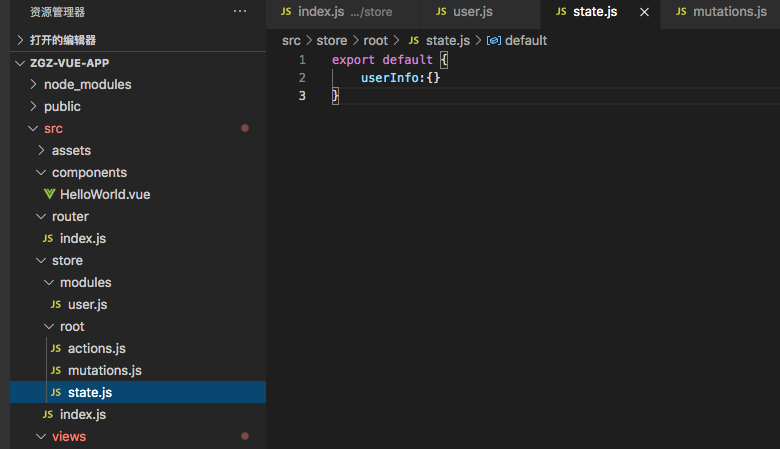This screenshot has width=780, height=449.
Task: Click the JS icon on the index.js tab
Action: pos(286,12)
